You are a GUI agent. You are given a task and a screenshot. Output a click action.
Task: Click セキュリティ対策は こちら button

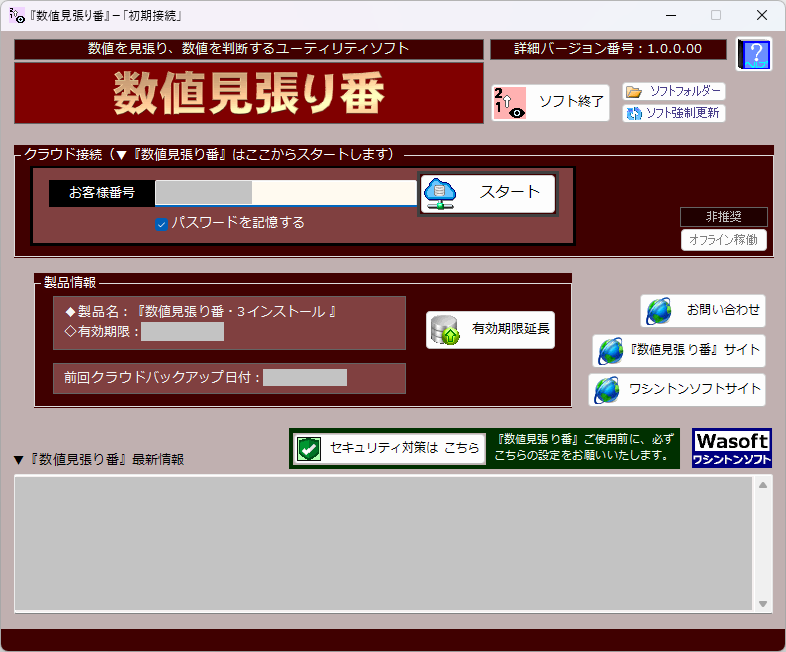tap(389, 449)
